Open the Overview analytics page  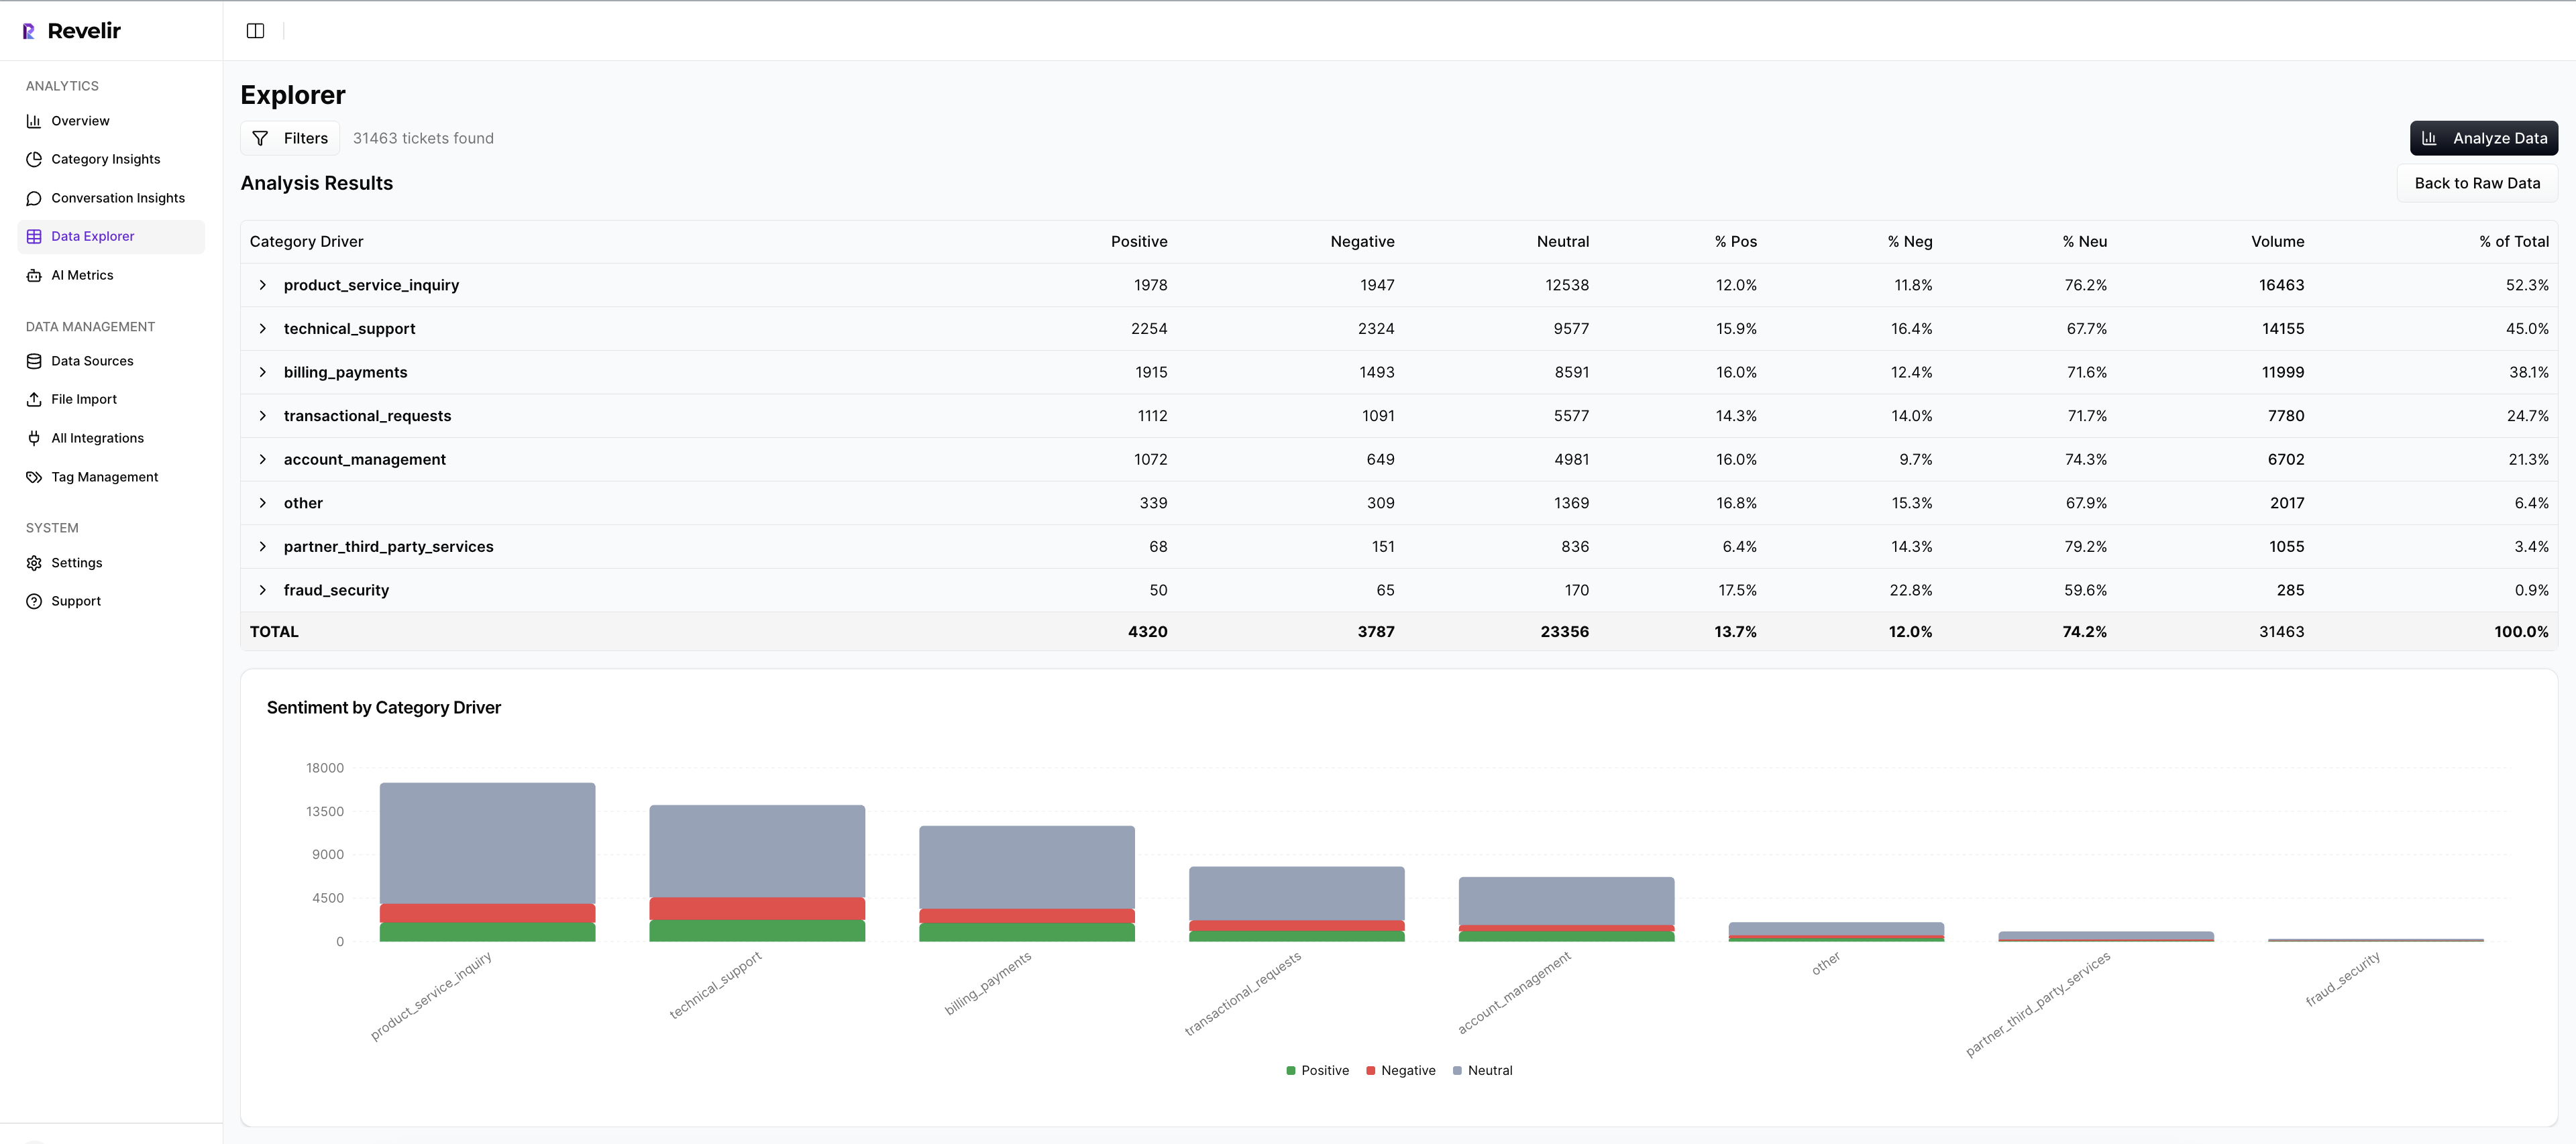click(80, 120)
